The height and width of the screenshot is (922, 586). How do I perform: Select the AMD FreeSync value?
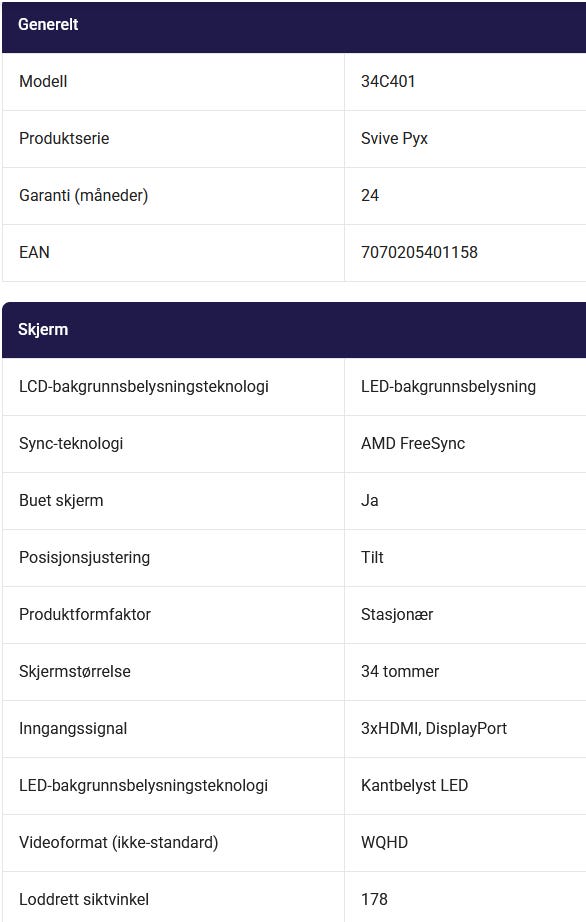(413, 443)
